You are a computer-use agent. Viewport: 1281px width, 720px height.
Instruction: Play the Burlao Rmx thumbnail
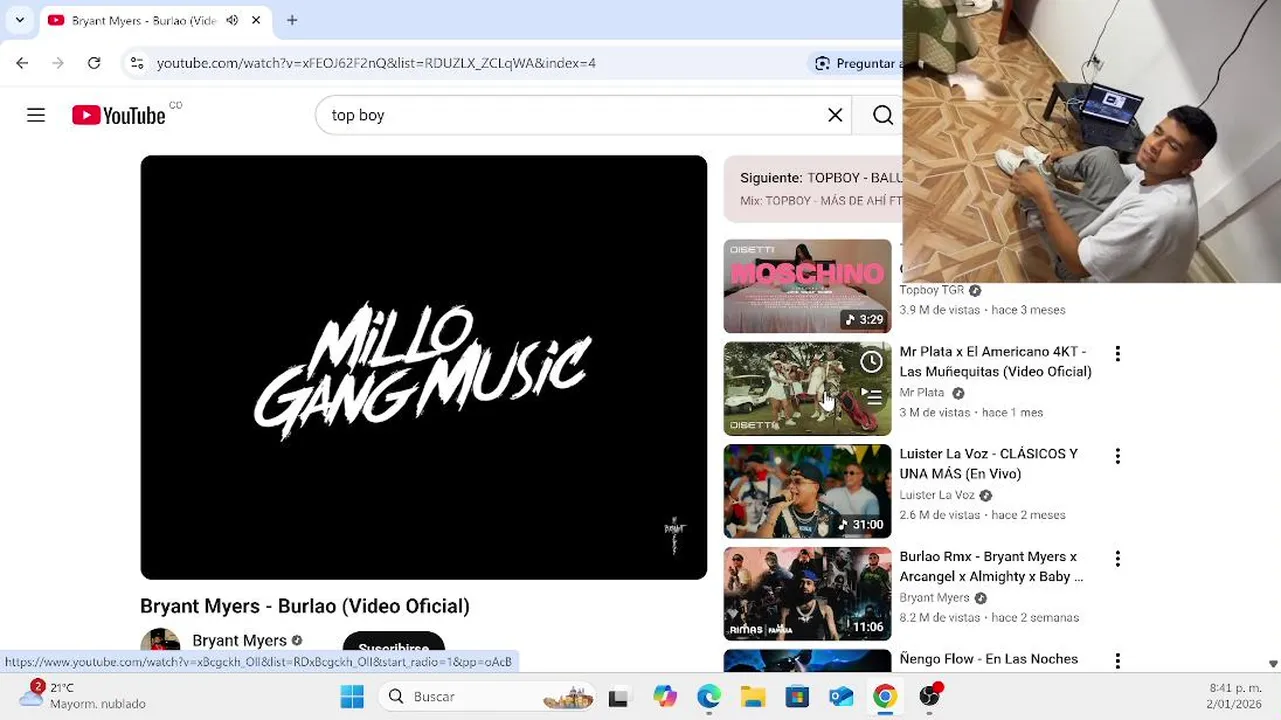[x=807, y=594]
